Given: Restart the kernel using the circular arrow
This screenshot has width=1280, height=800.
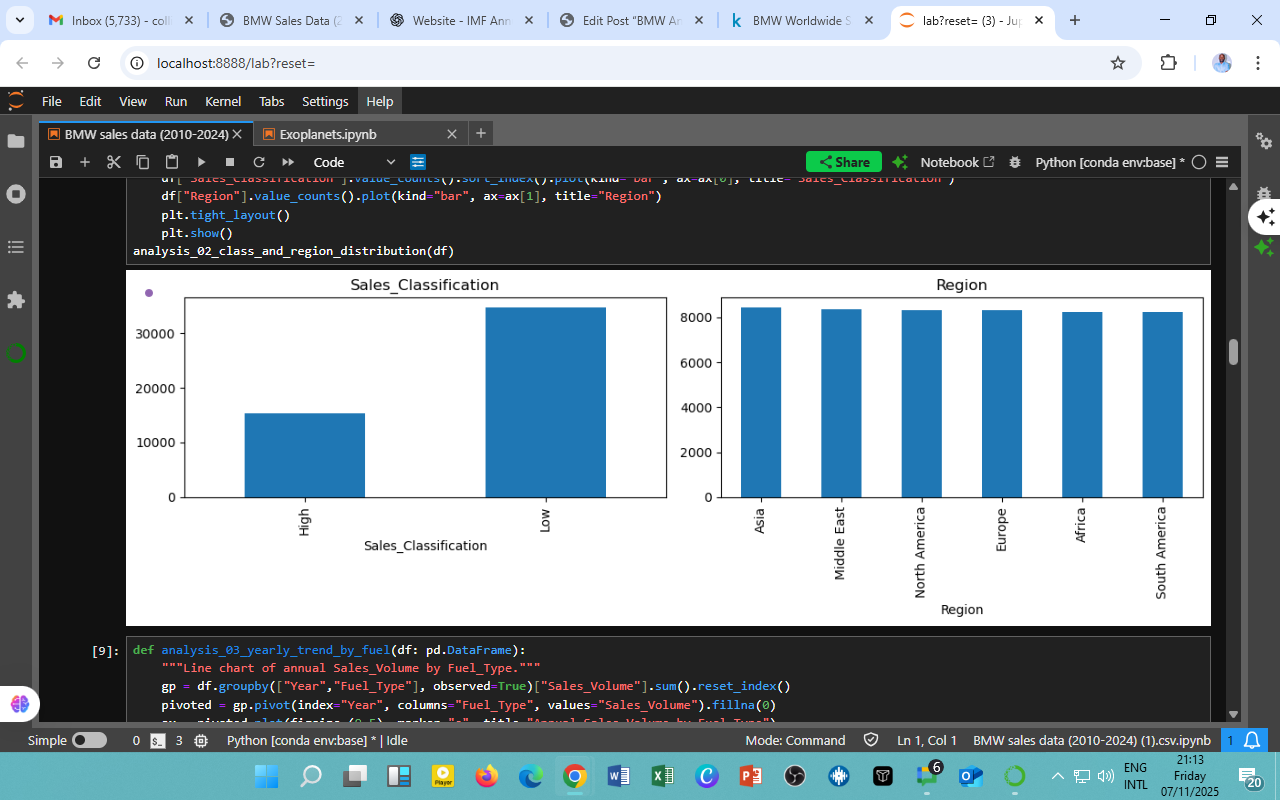Looking at the screenshot, I should tap(259, 162).
